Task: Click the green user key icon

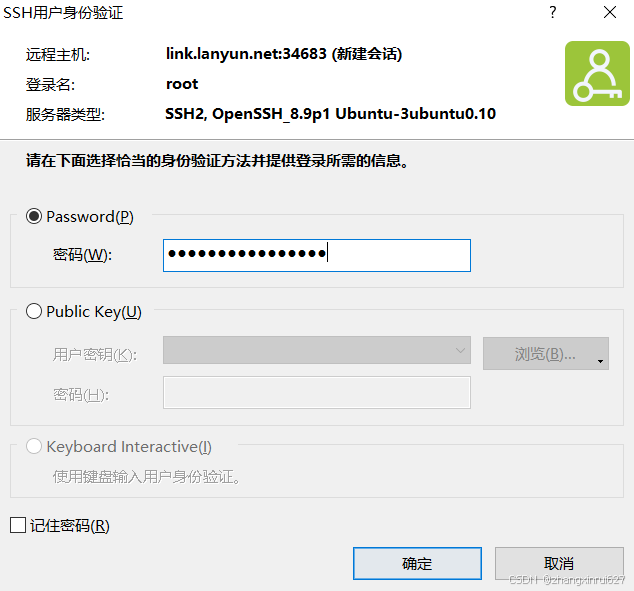Action: point(597,74)
